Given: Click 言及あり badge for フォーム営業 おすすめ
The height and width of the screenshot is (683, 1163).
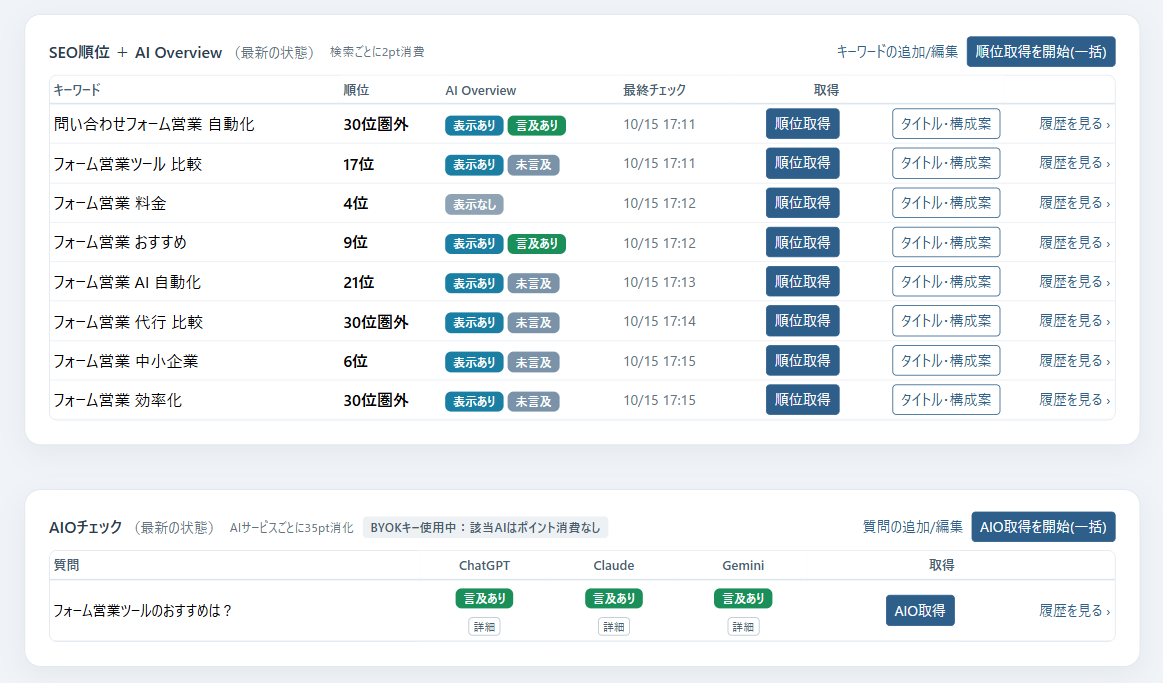Looking at the screenshot, I should click(537, 244).
